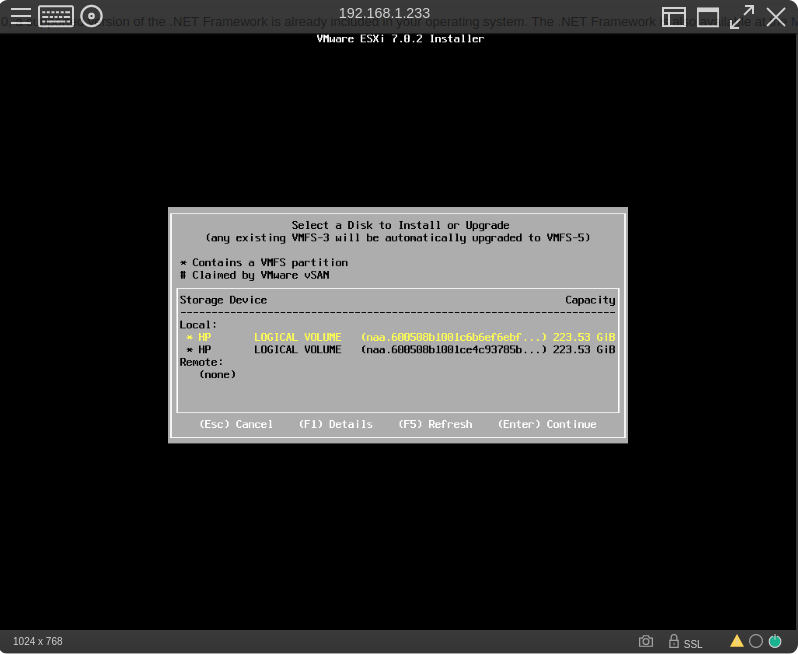Click the yellow warning triangle health indicator

[737, 641]
